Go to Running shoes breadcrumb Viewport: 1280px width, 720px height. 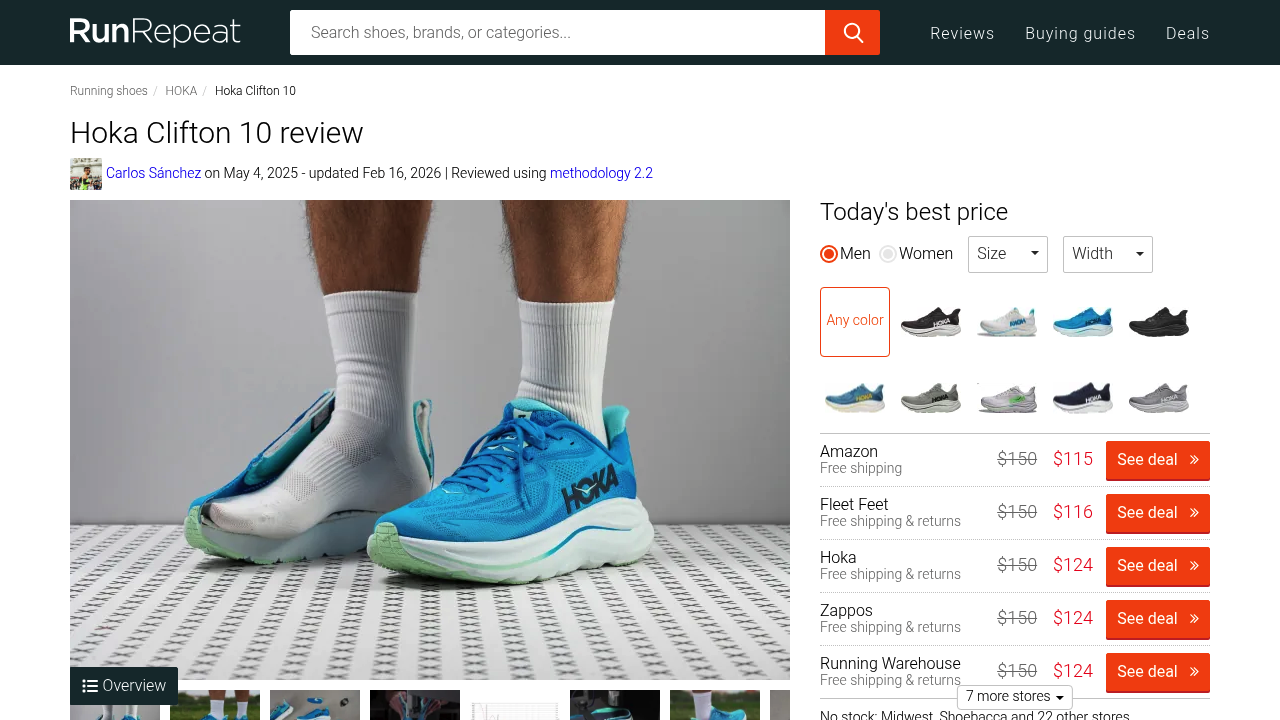(x=109, y=91)
